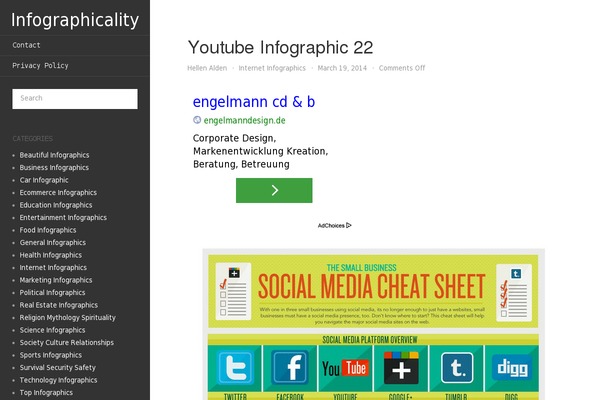This screenshot has height=400, width=600.
Task: Click the Facebook f icon in infographic
Action: [290, 368]
